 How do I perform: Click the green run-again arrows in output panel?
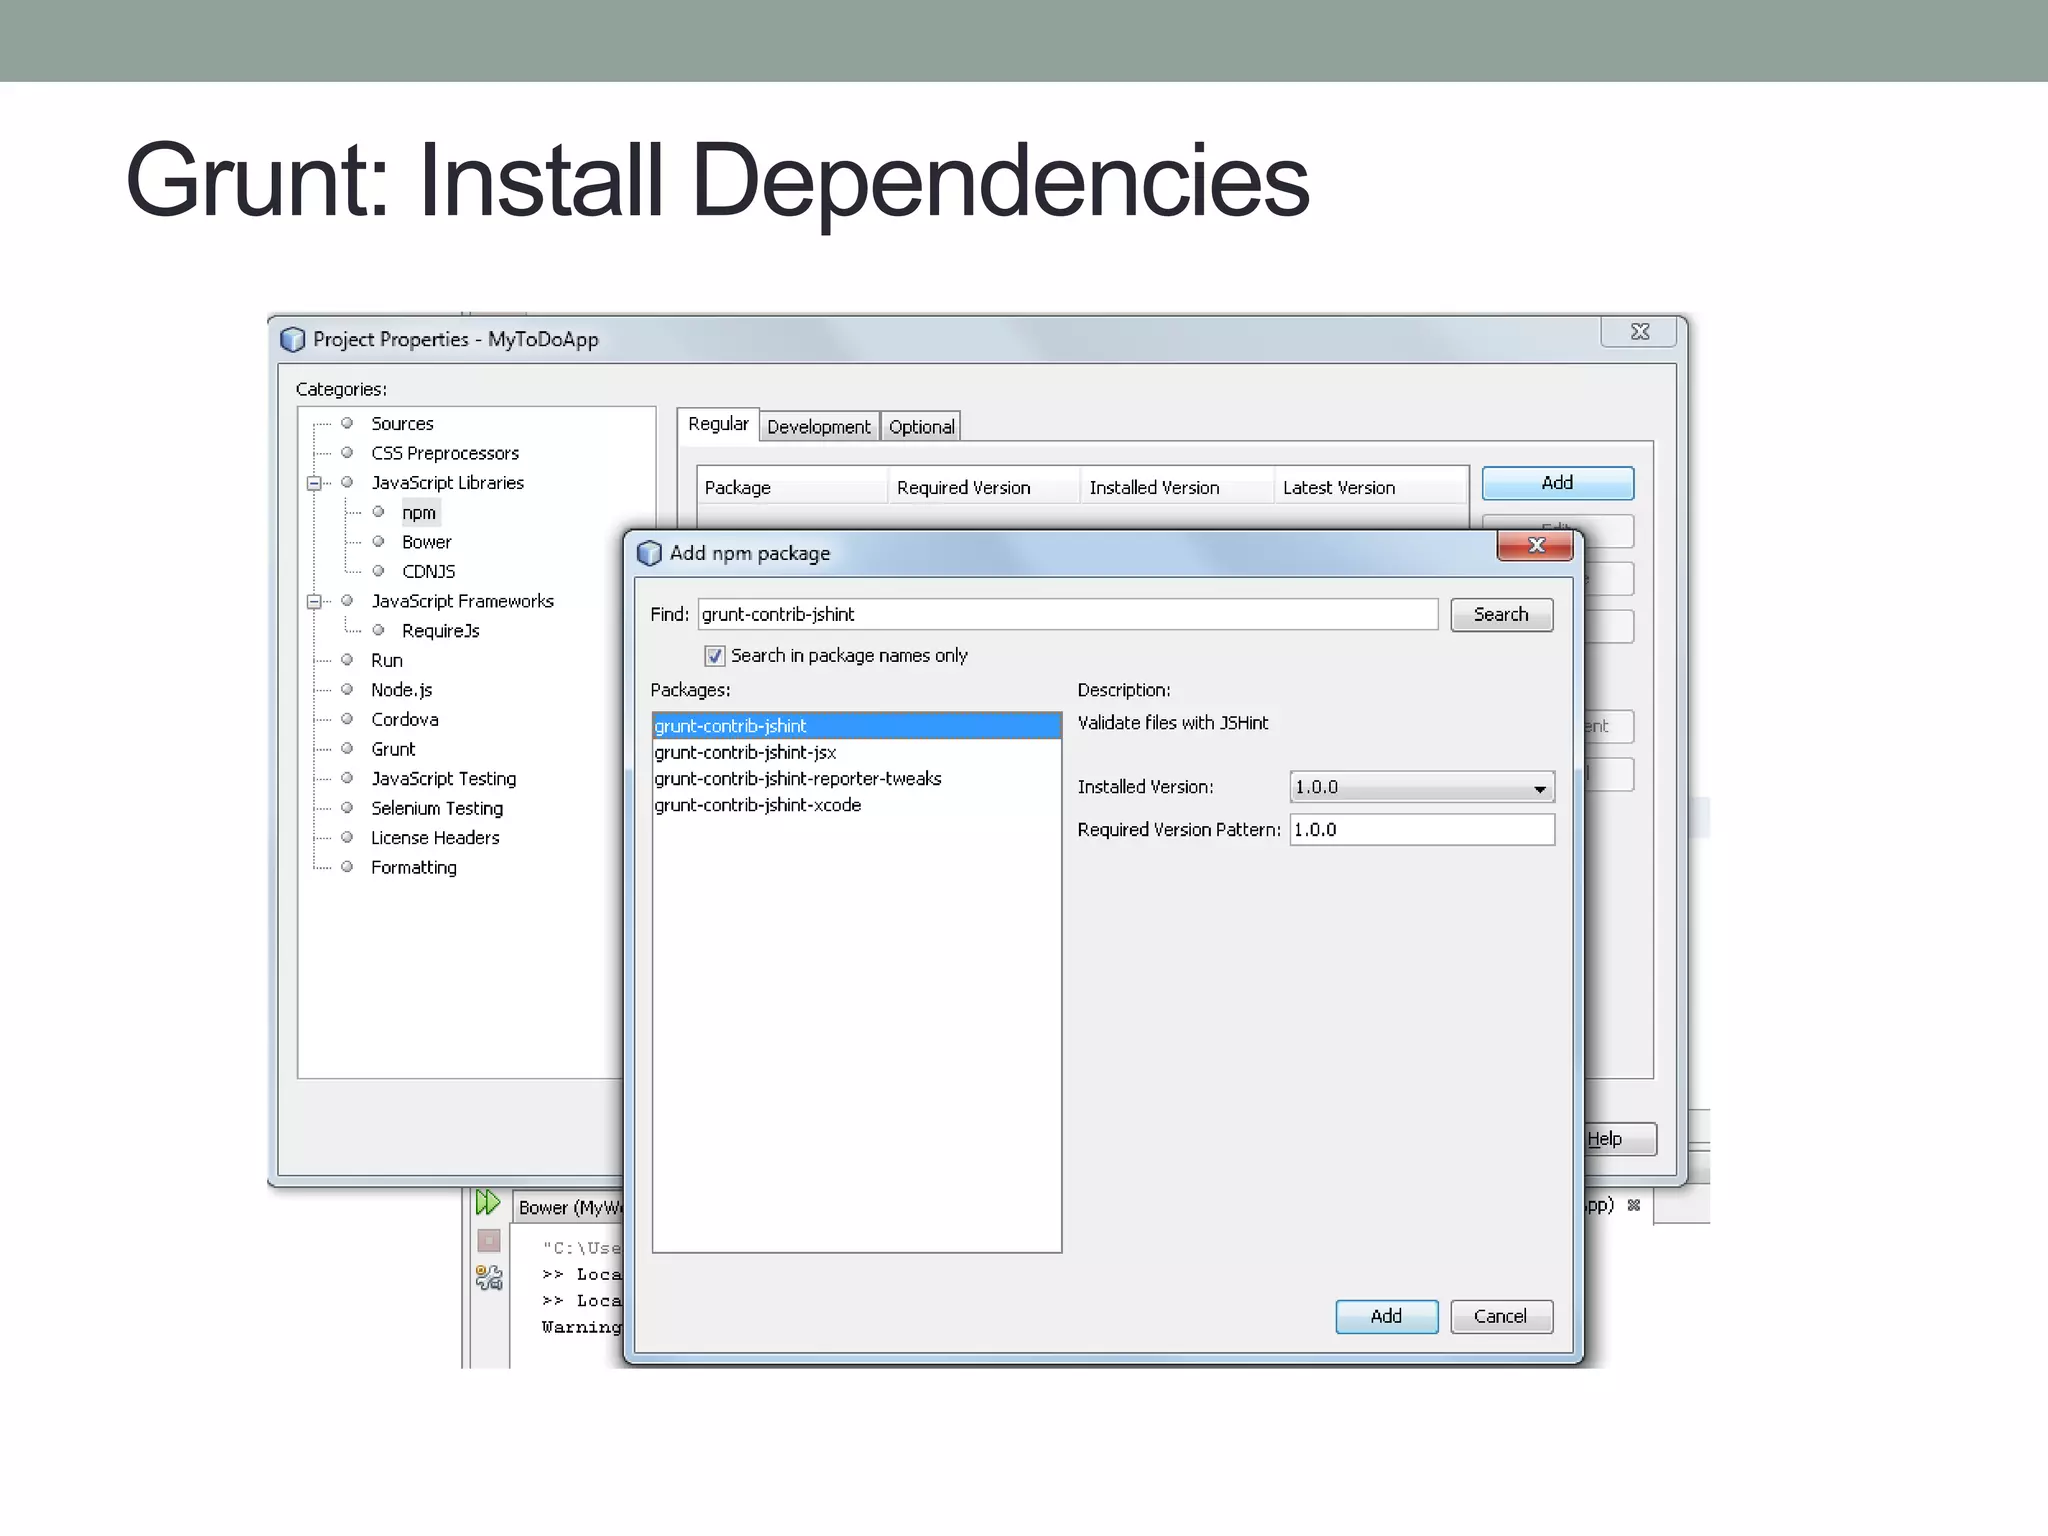click(x=488, y=1202)
